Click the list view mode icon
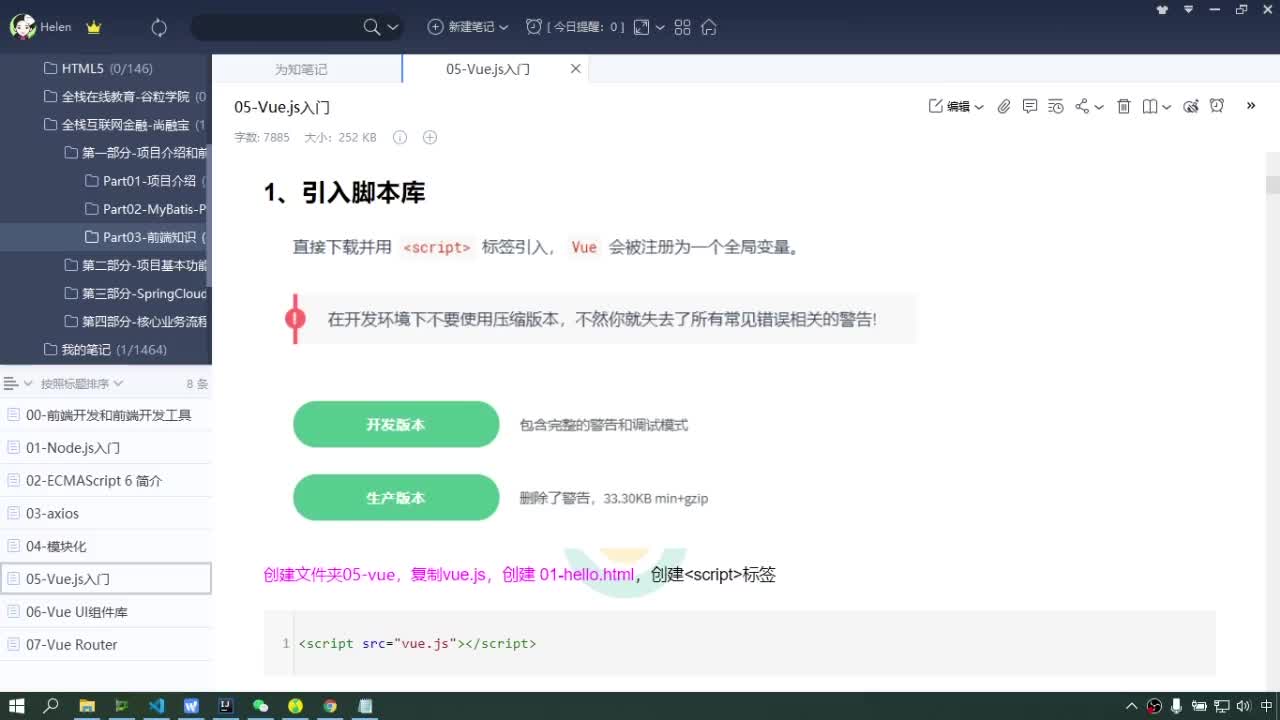Image resolution: width=1280 pixels, height=720 pixels. [x=12, y=383]
